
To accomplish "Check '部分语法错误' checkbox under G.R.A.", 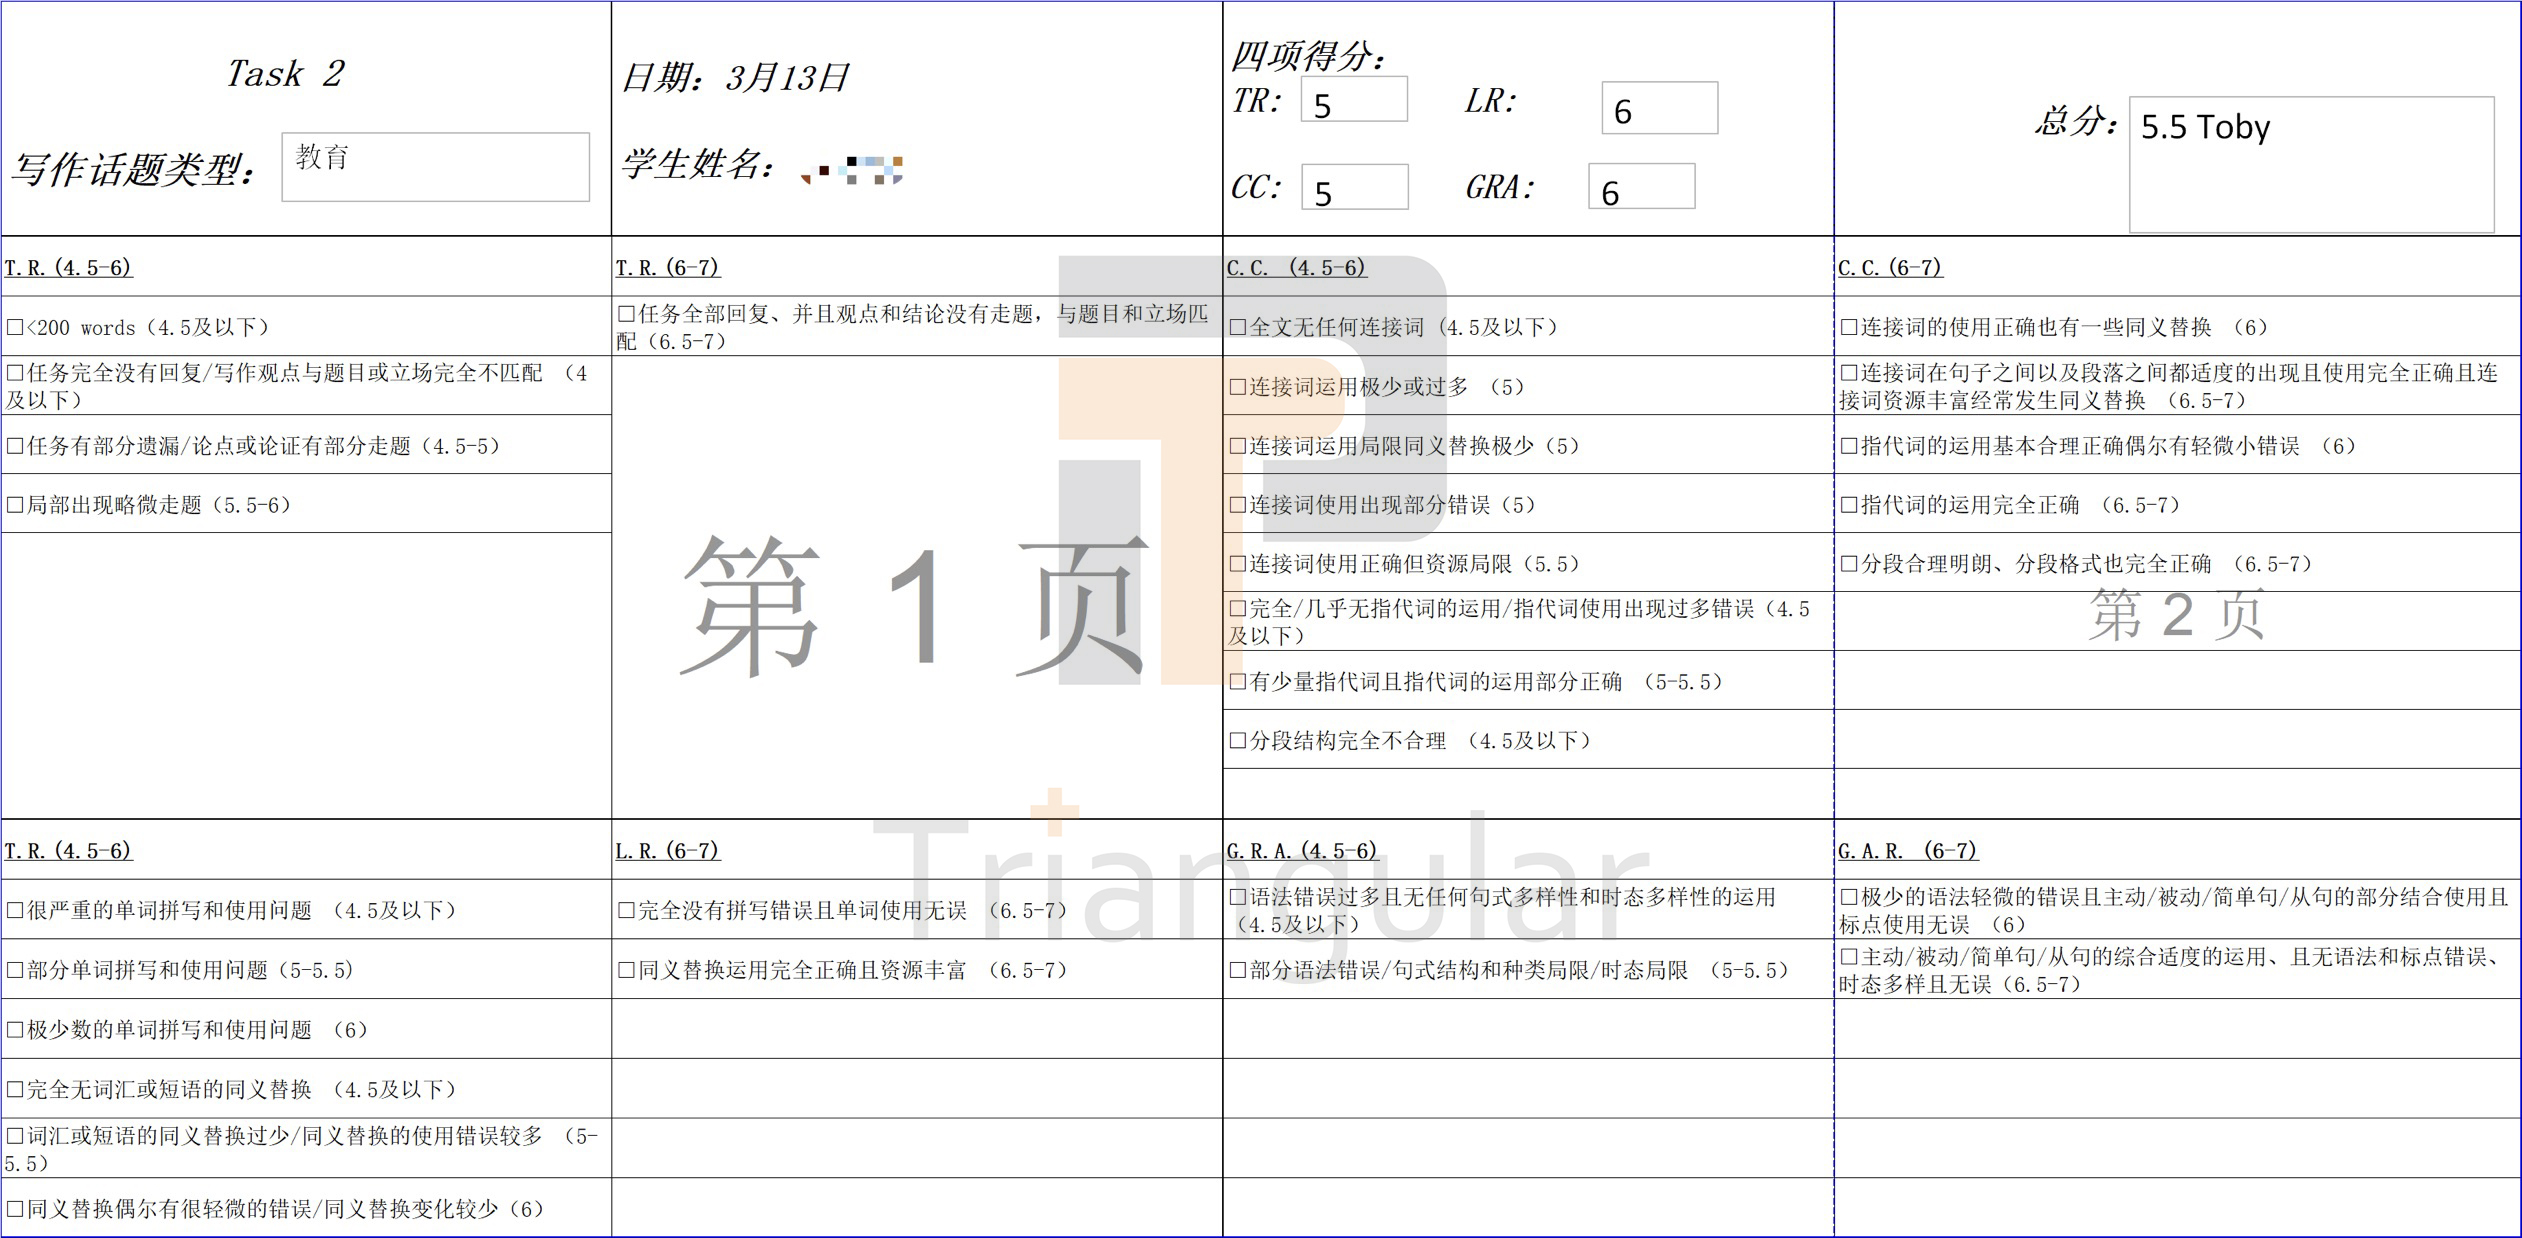I will click(x=1238, y=971).
